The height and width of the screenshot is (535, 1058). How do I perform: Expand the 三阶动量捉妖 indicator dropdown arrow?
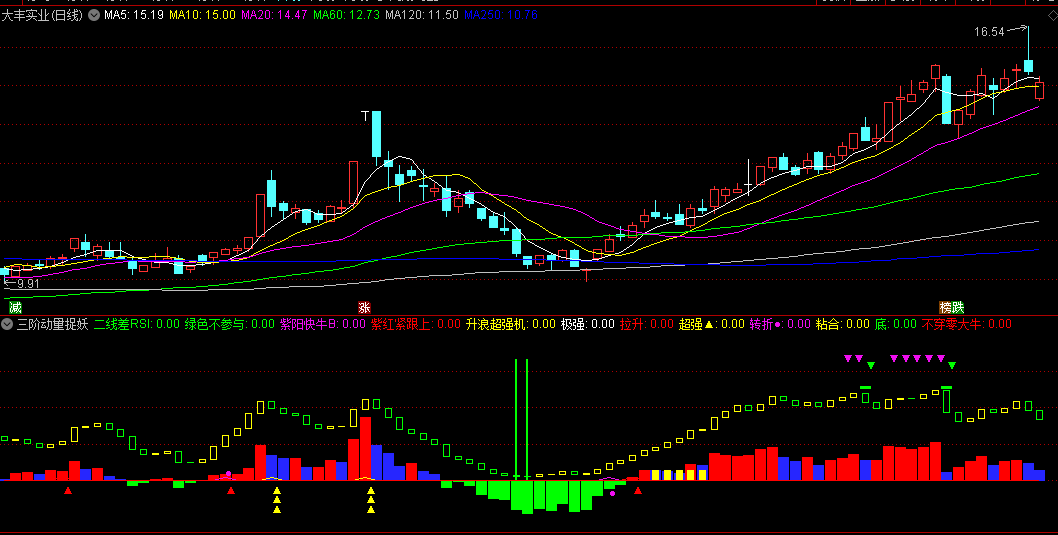(7, 325)
